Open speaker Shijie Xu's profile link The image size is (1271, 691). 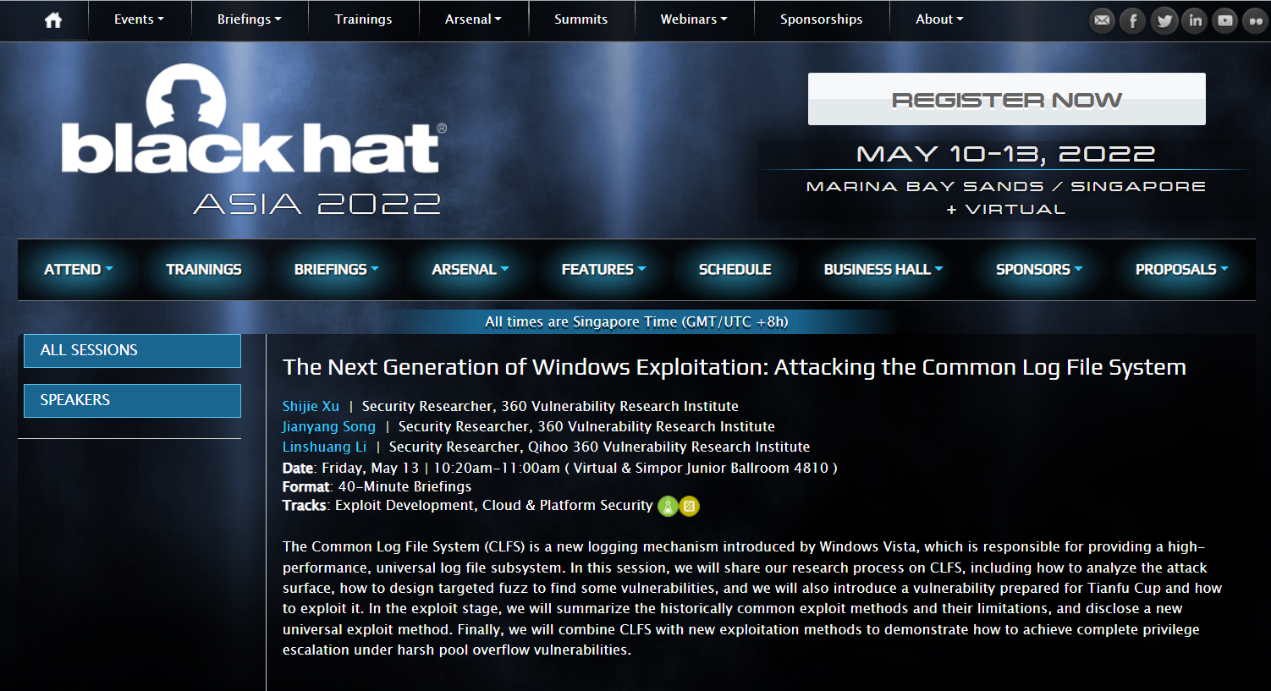311,406
